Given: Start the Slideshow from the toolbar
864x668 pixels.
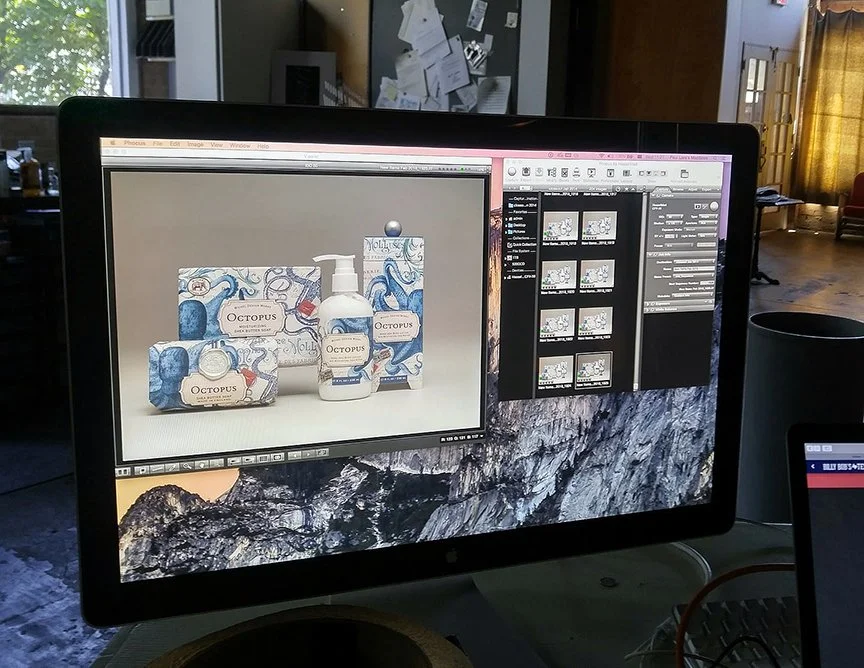Looking at the screenshot, I should (x=591, y=173).
